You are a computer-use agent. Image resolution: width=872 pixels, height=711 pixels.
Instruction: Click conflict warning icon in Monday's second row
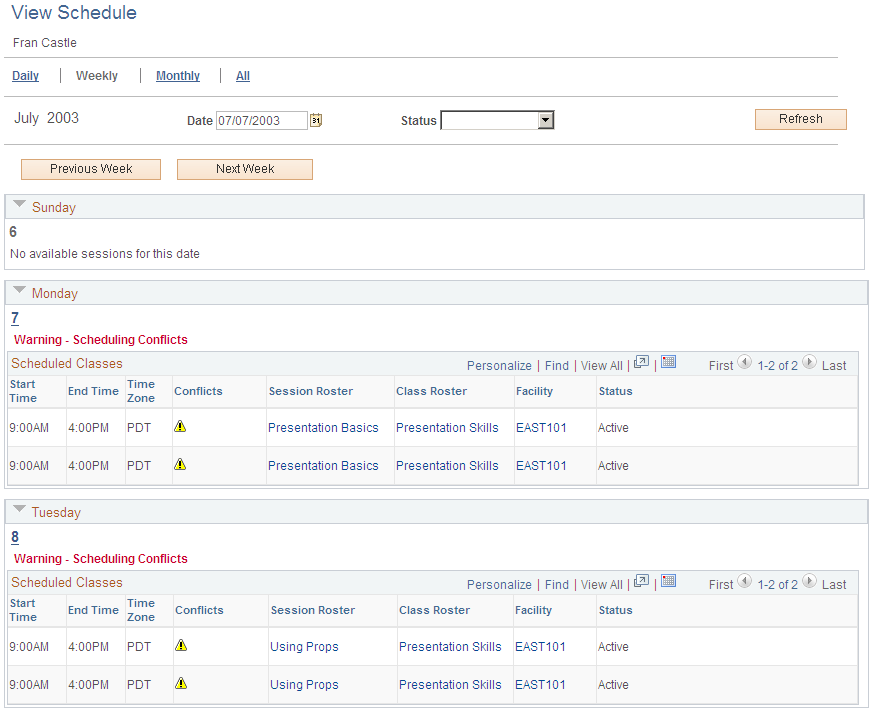pyautogui.click(x=180, y=464)
